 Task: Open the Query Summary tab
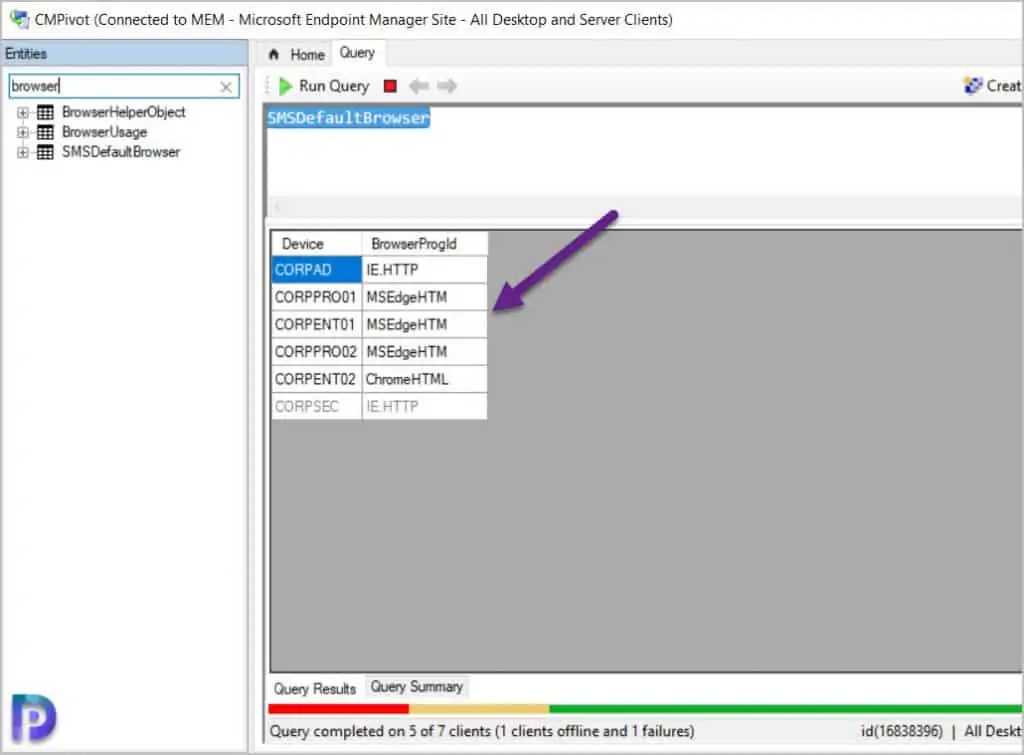[417, 687]
